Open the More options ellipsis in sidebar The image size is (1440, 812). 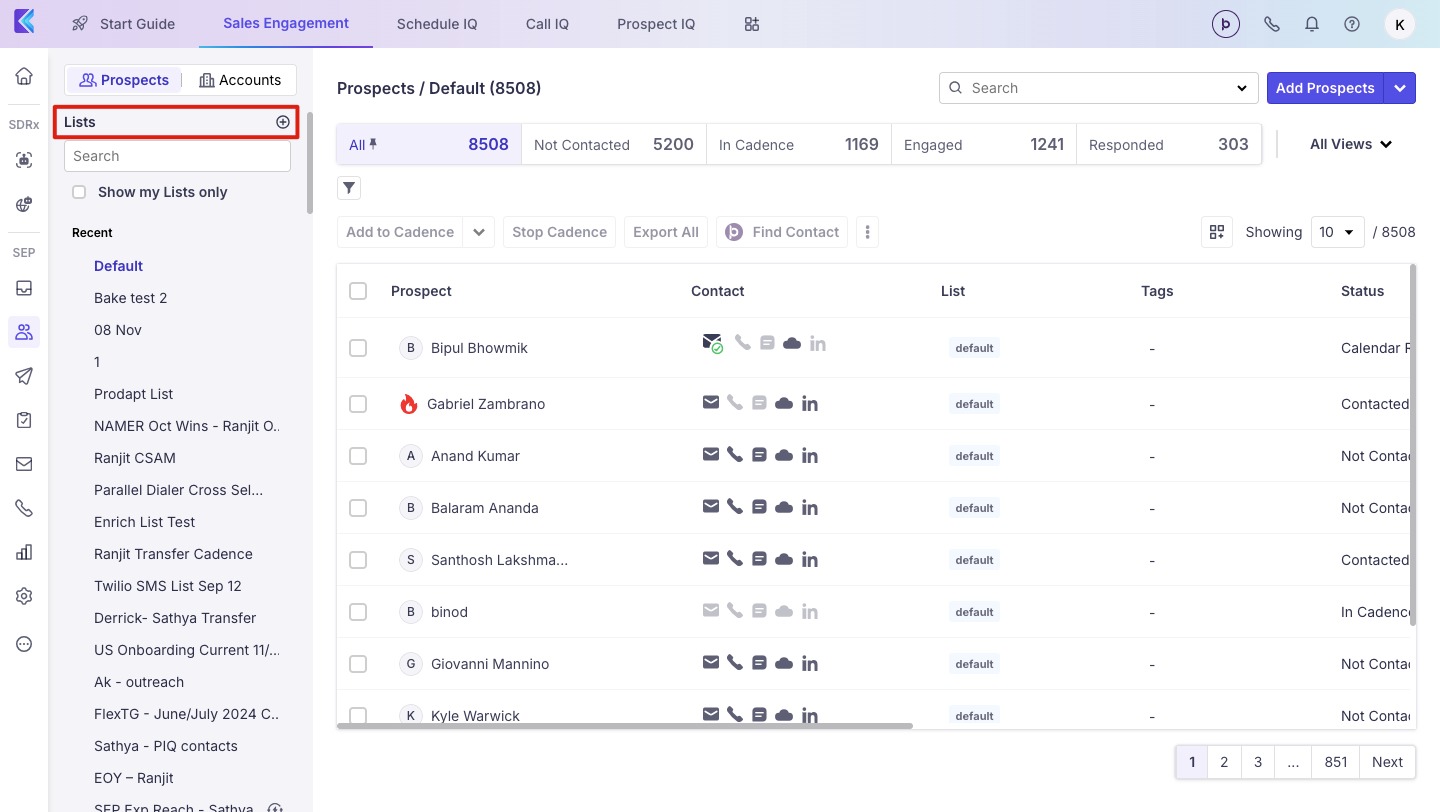[x=24, y=644]
